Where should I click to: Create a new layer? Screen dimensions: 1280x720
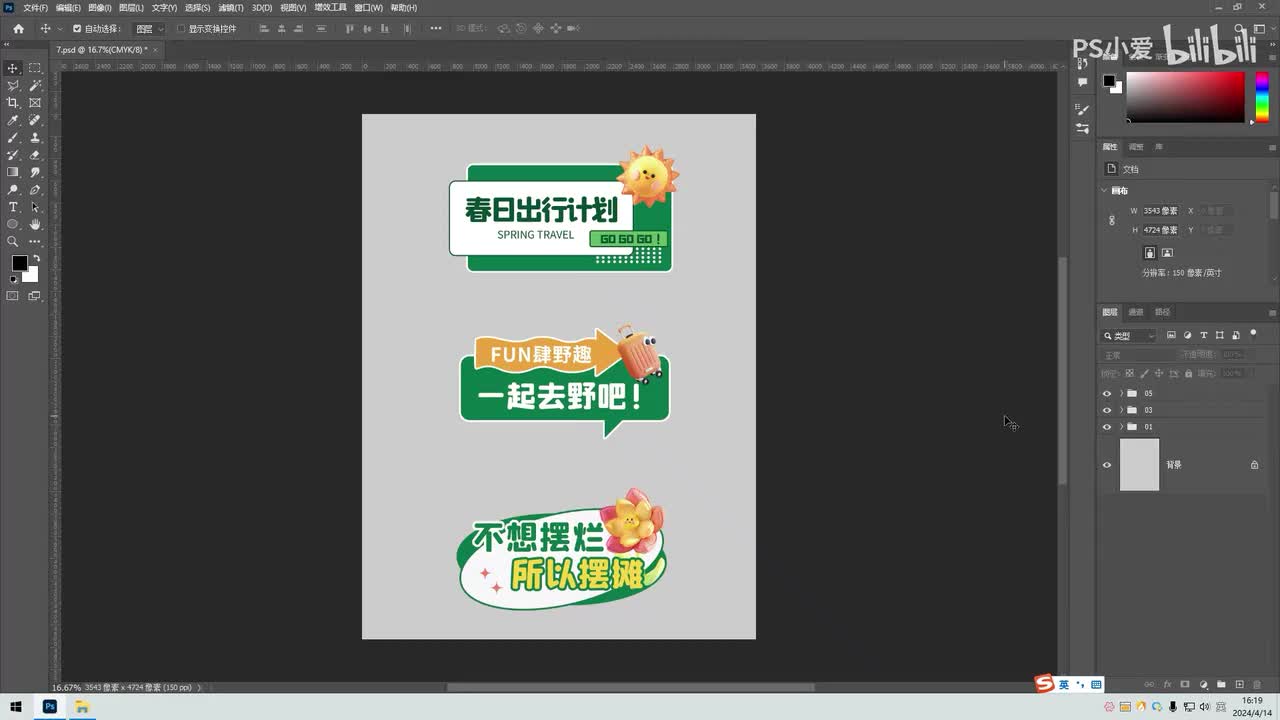pyautogui.click(x=1239, y=685)
